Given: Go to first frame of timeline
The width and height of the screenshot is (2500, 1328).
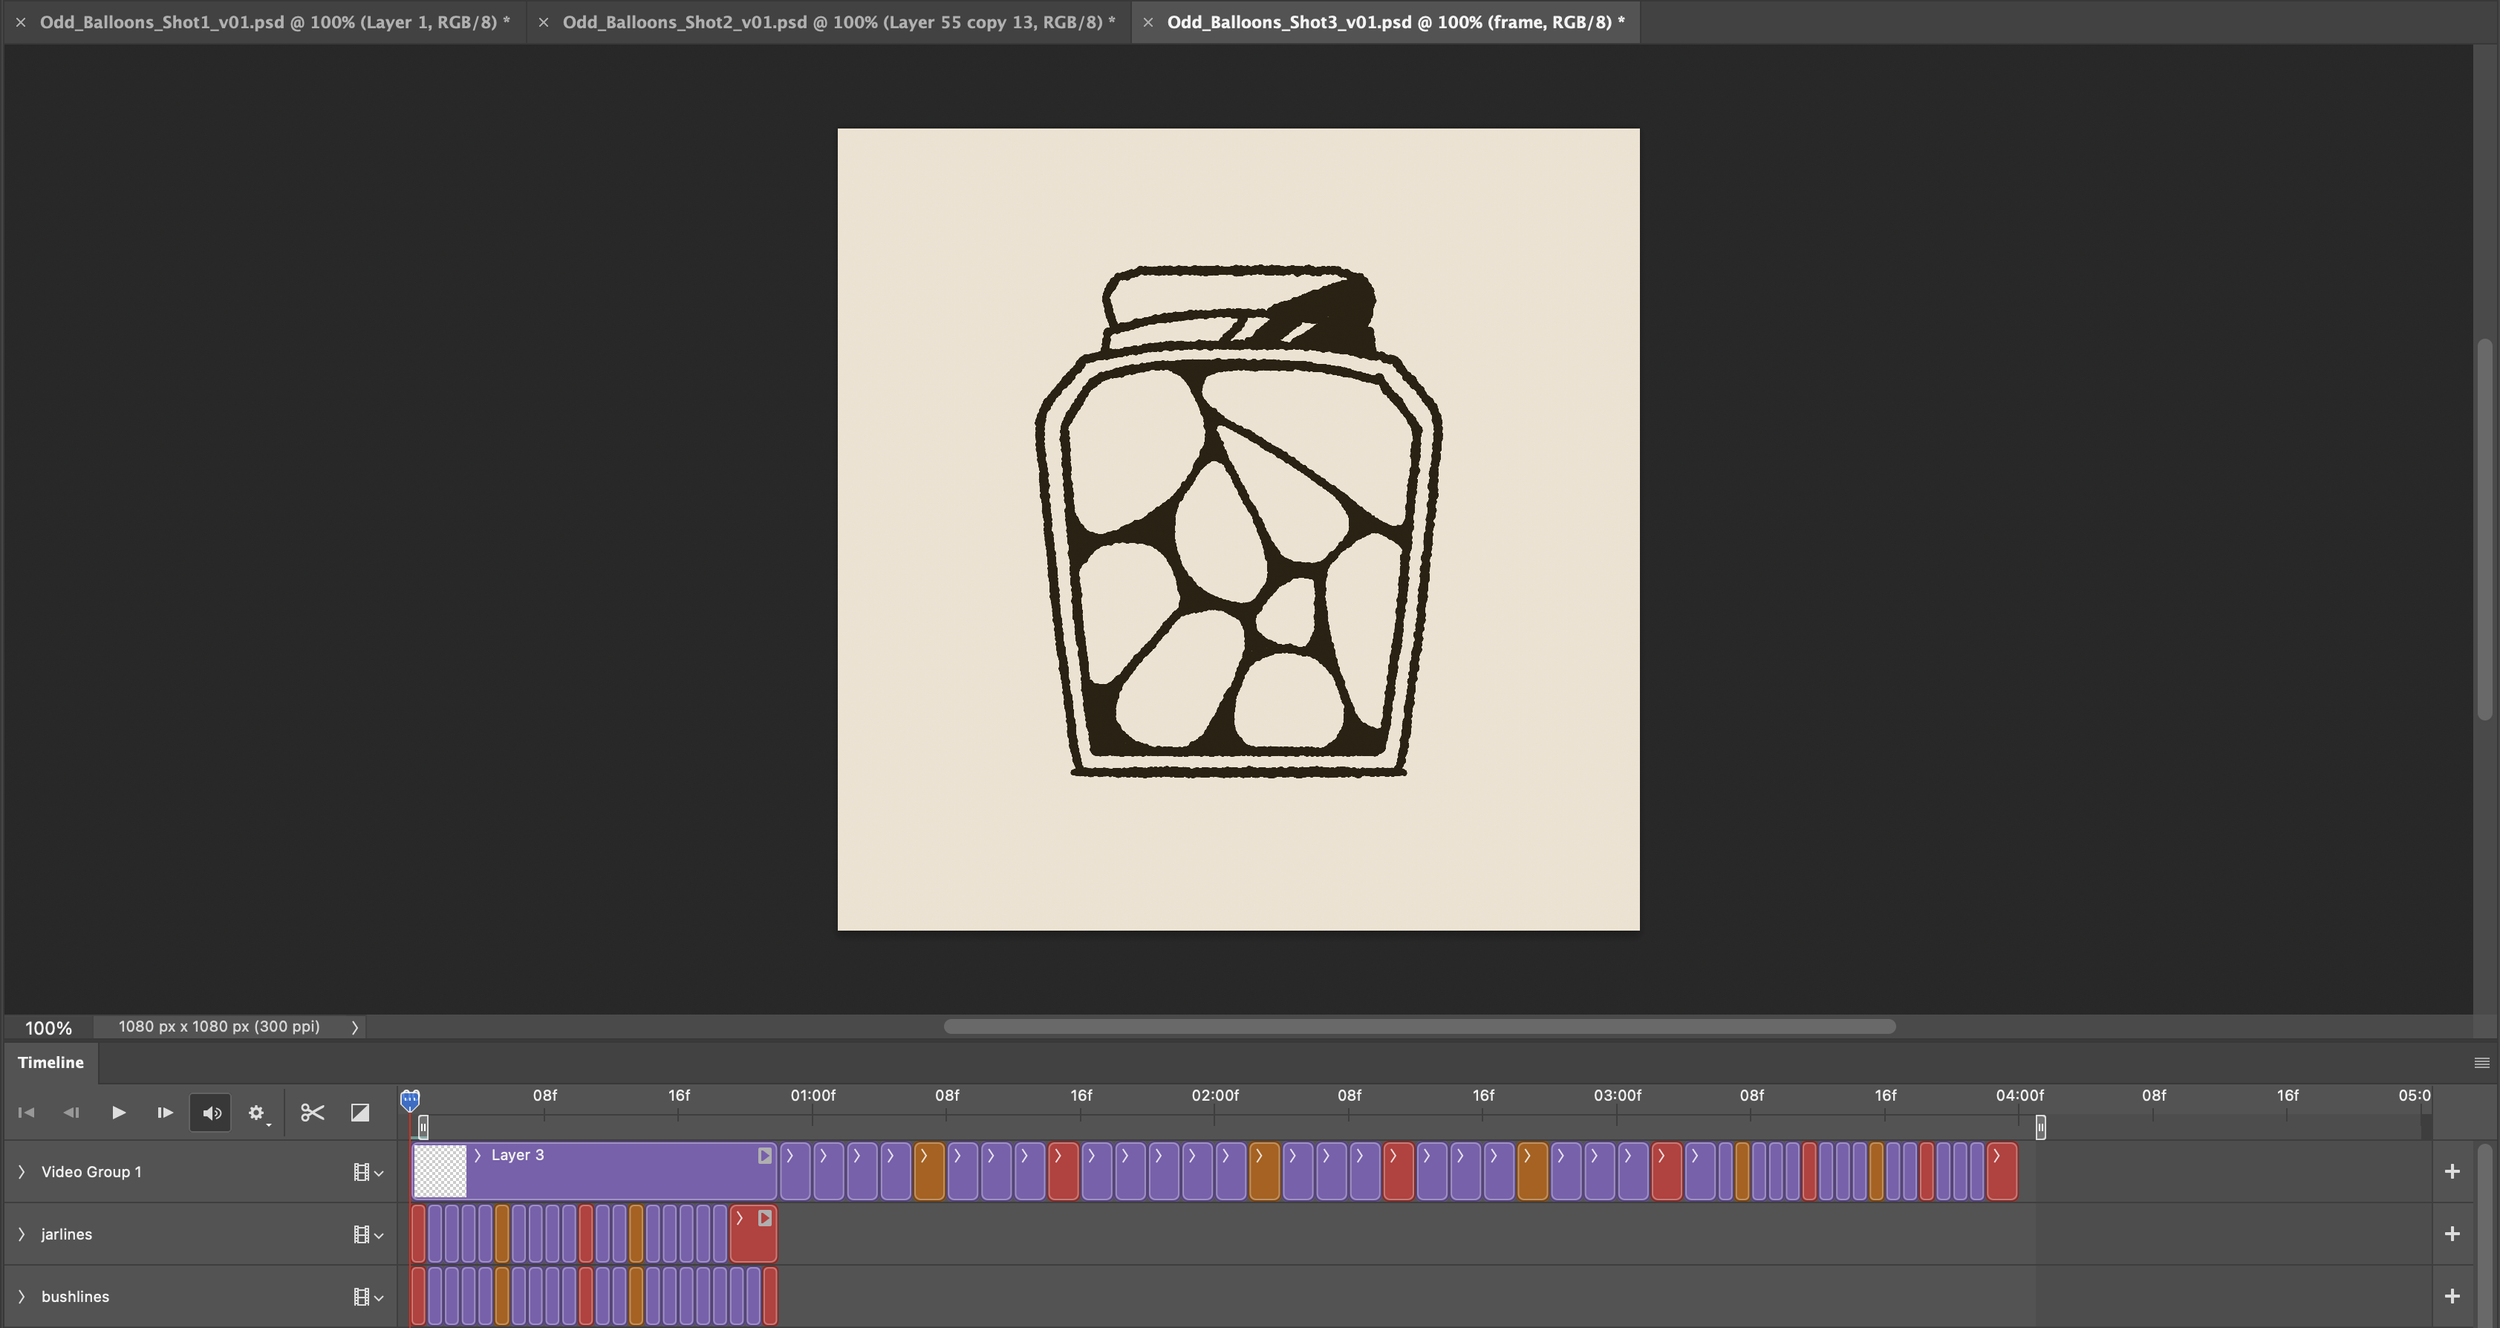Looking at the screenshot, I should pos(26,1113).
